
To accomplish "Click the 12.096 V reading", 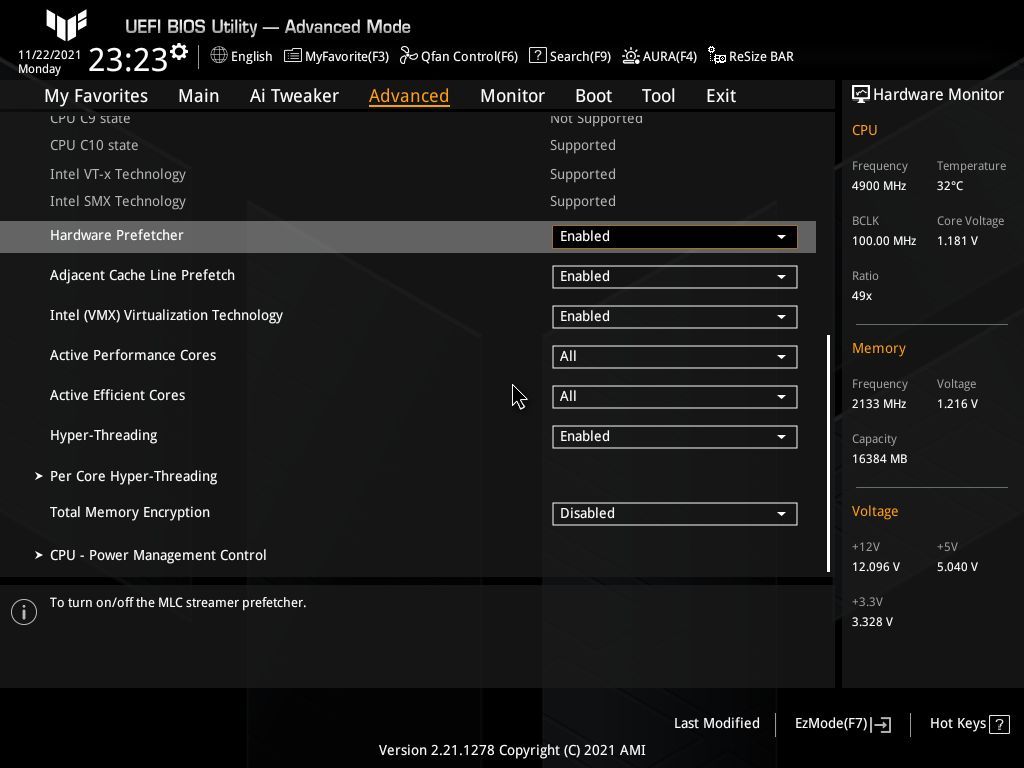I will (876, 566).
